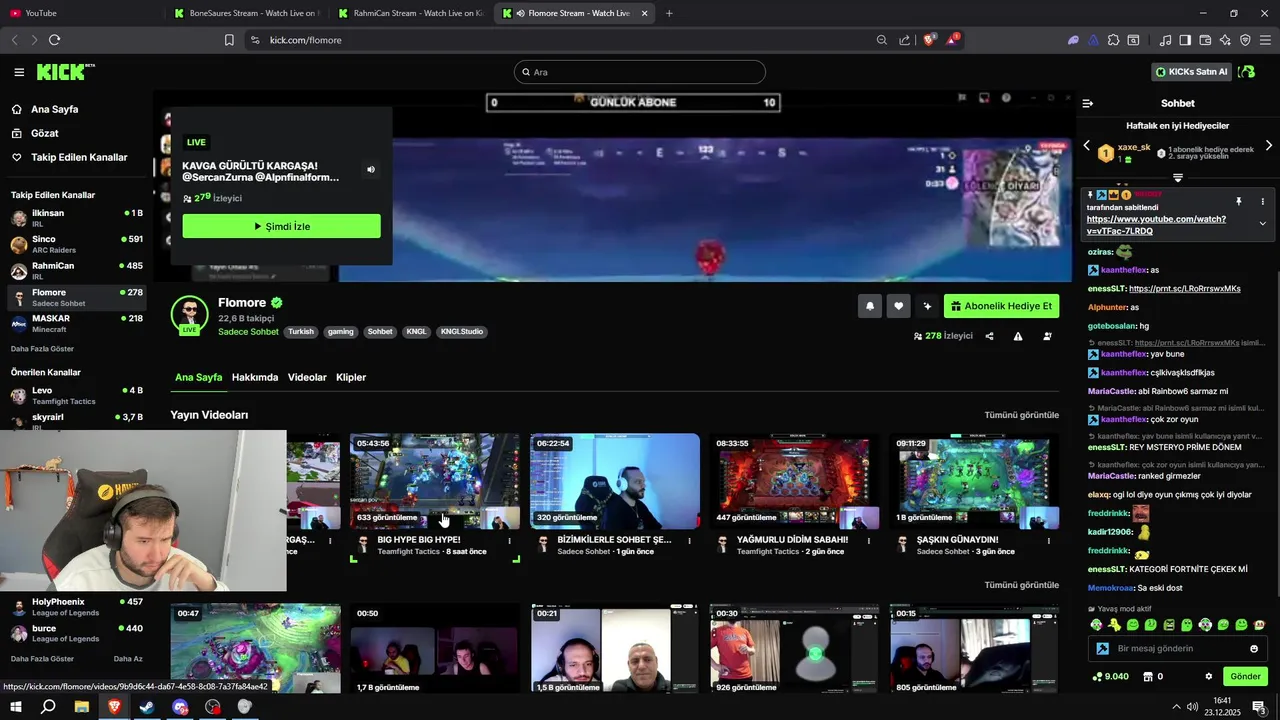The height and width of the screenshot is (720, 1280).
Task: Toggle the heart follow button for Flomore
Action: pos(898,306)
